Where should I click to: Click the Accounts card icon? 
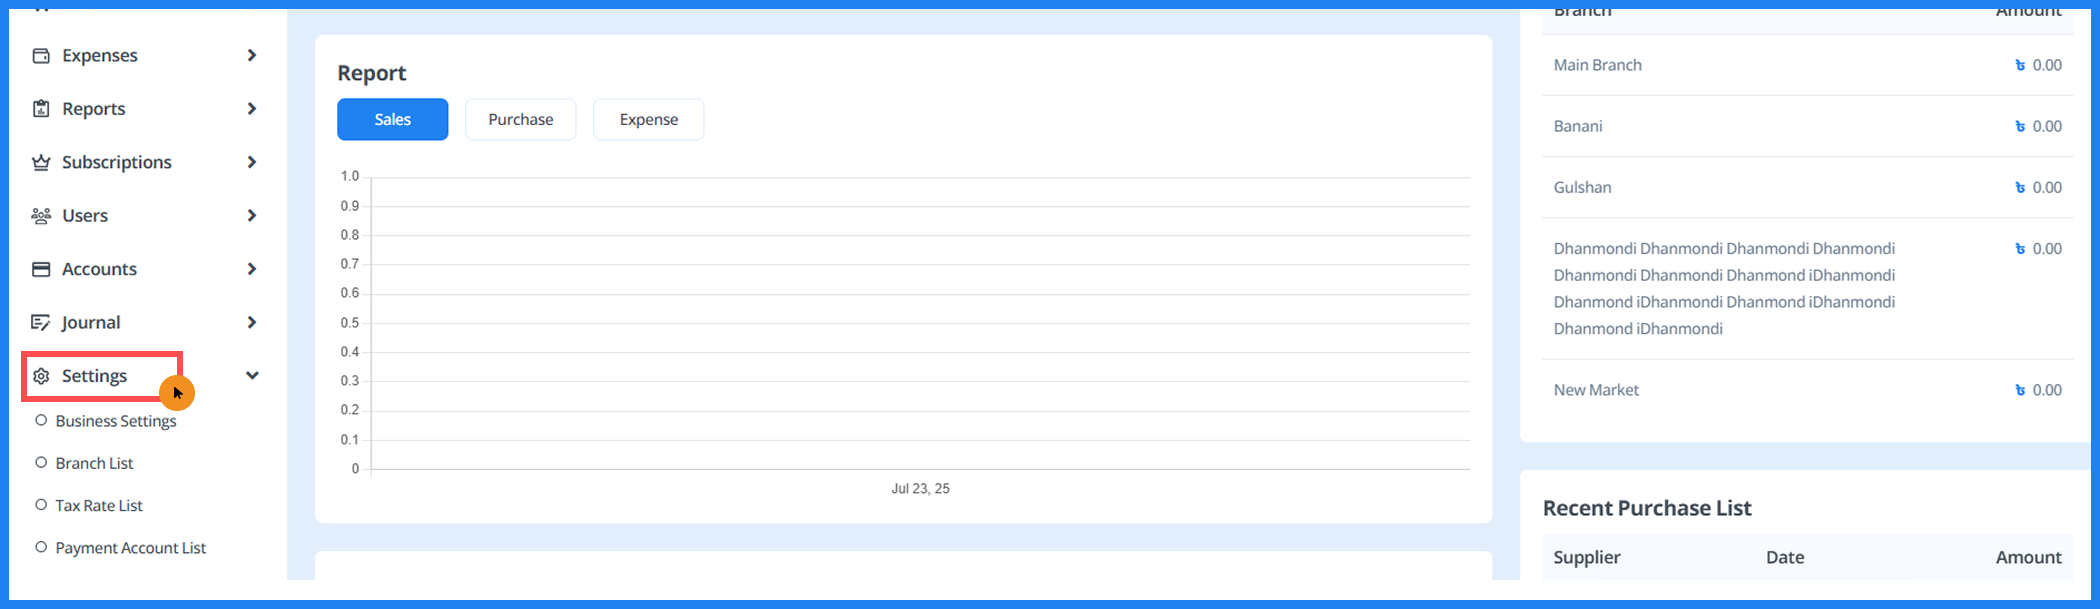tap(41, 269)
